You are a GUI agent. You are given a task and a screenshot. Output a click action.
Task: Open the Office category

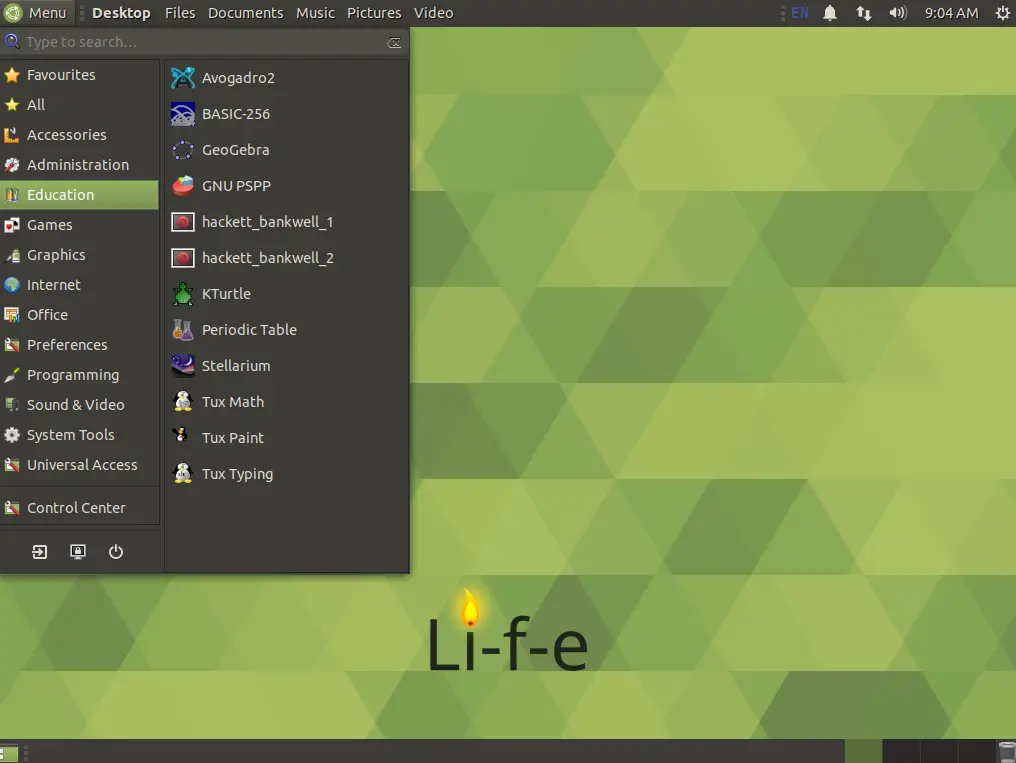pyautogui.click(x=79, y=315)
